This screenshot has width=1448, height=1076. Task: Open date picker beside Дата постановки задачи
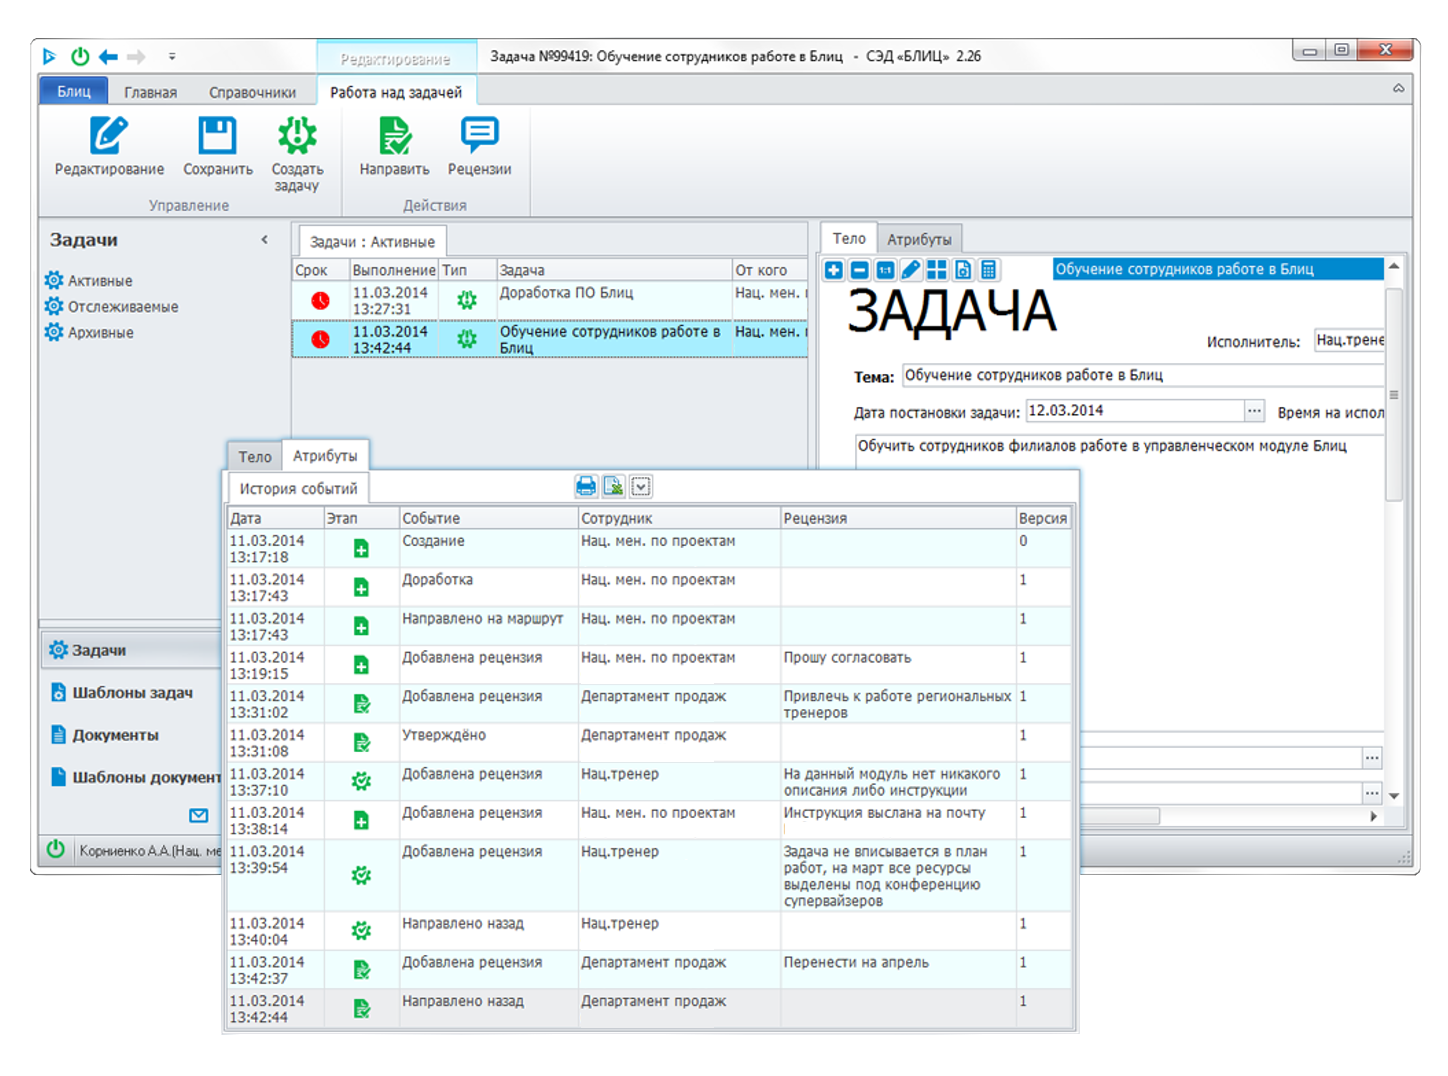pos(1254,411)
